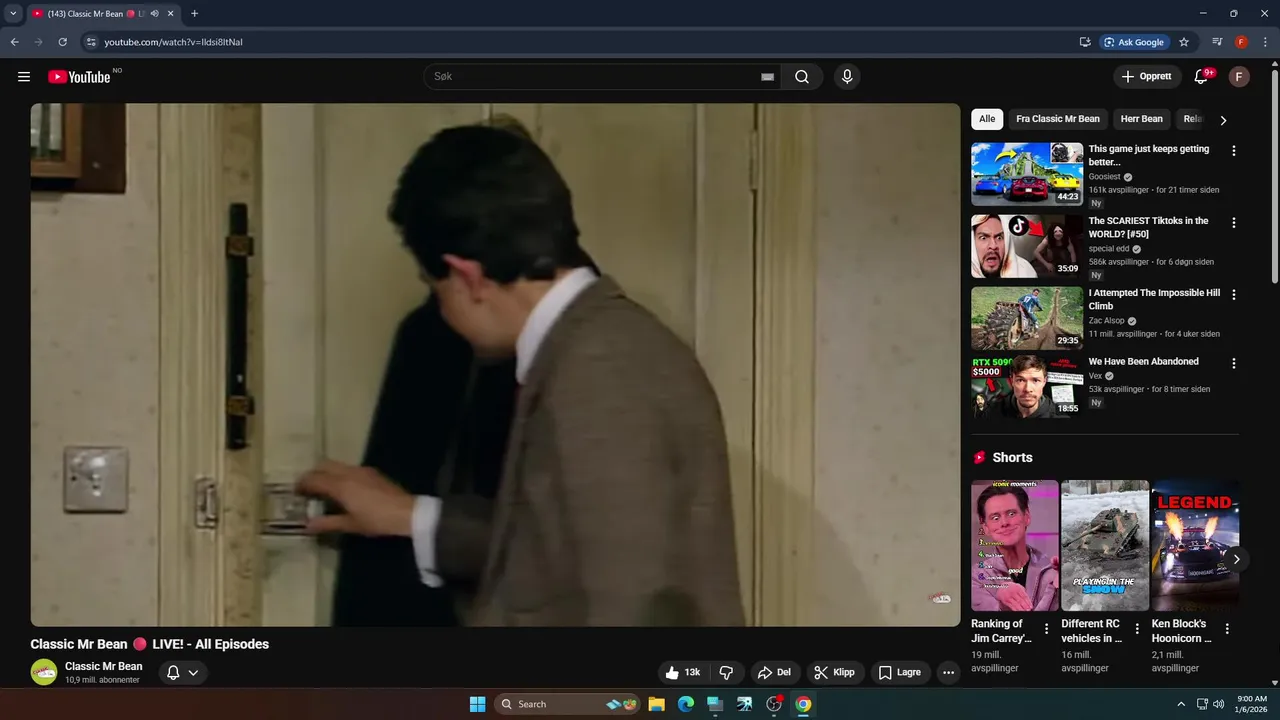Open on-screen keyboard in search box
This screenshot has width=1280, height=720.
coord(768,77)
